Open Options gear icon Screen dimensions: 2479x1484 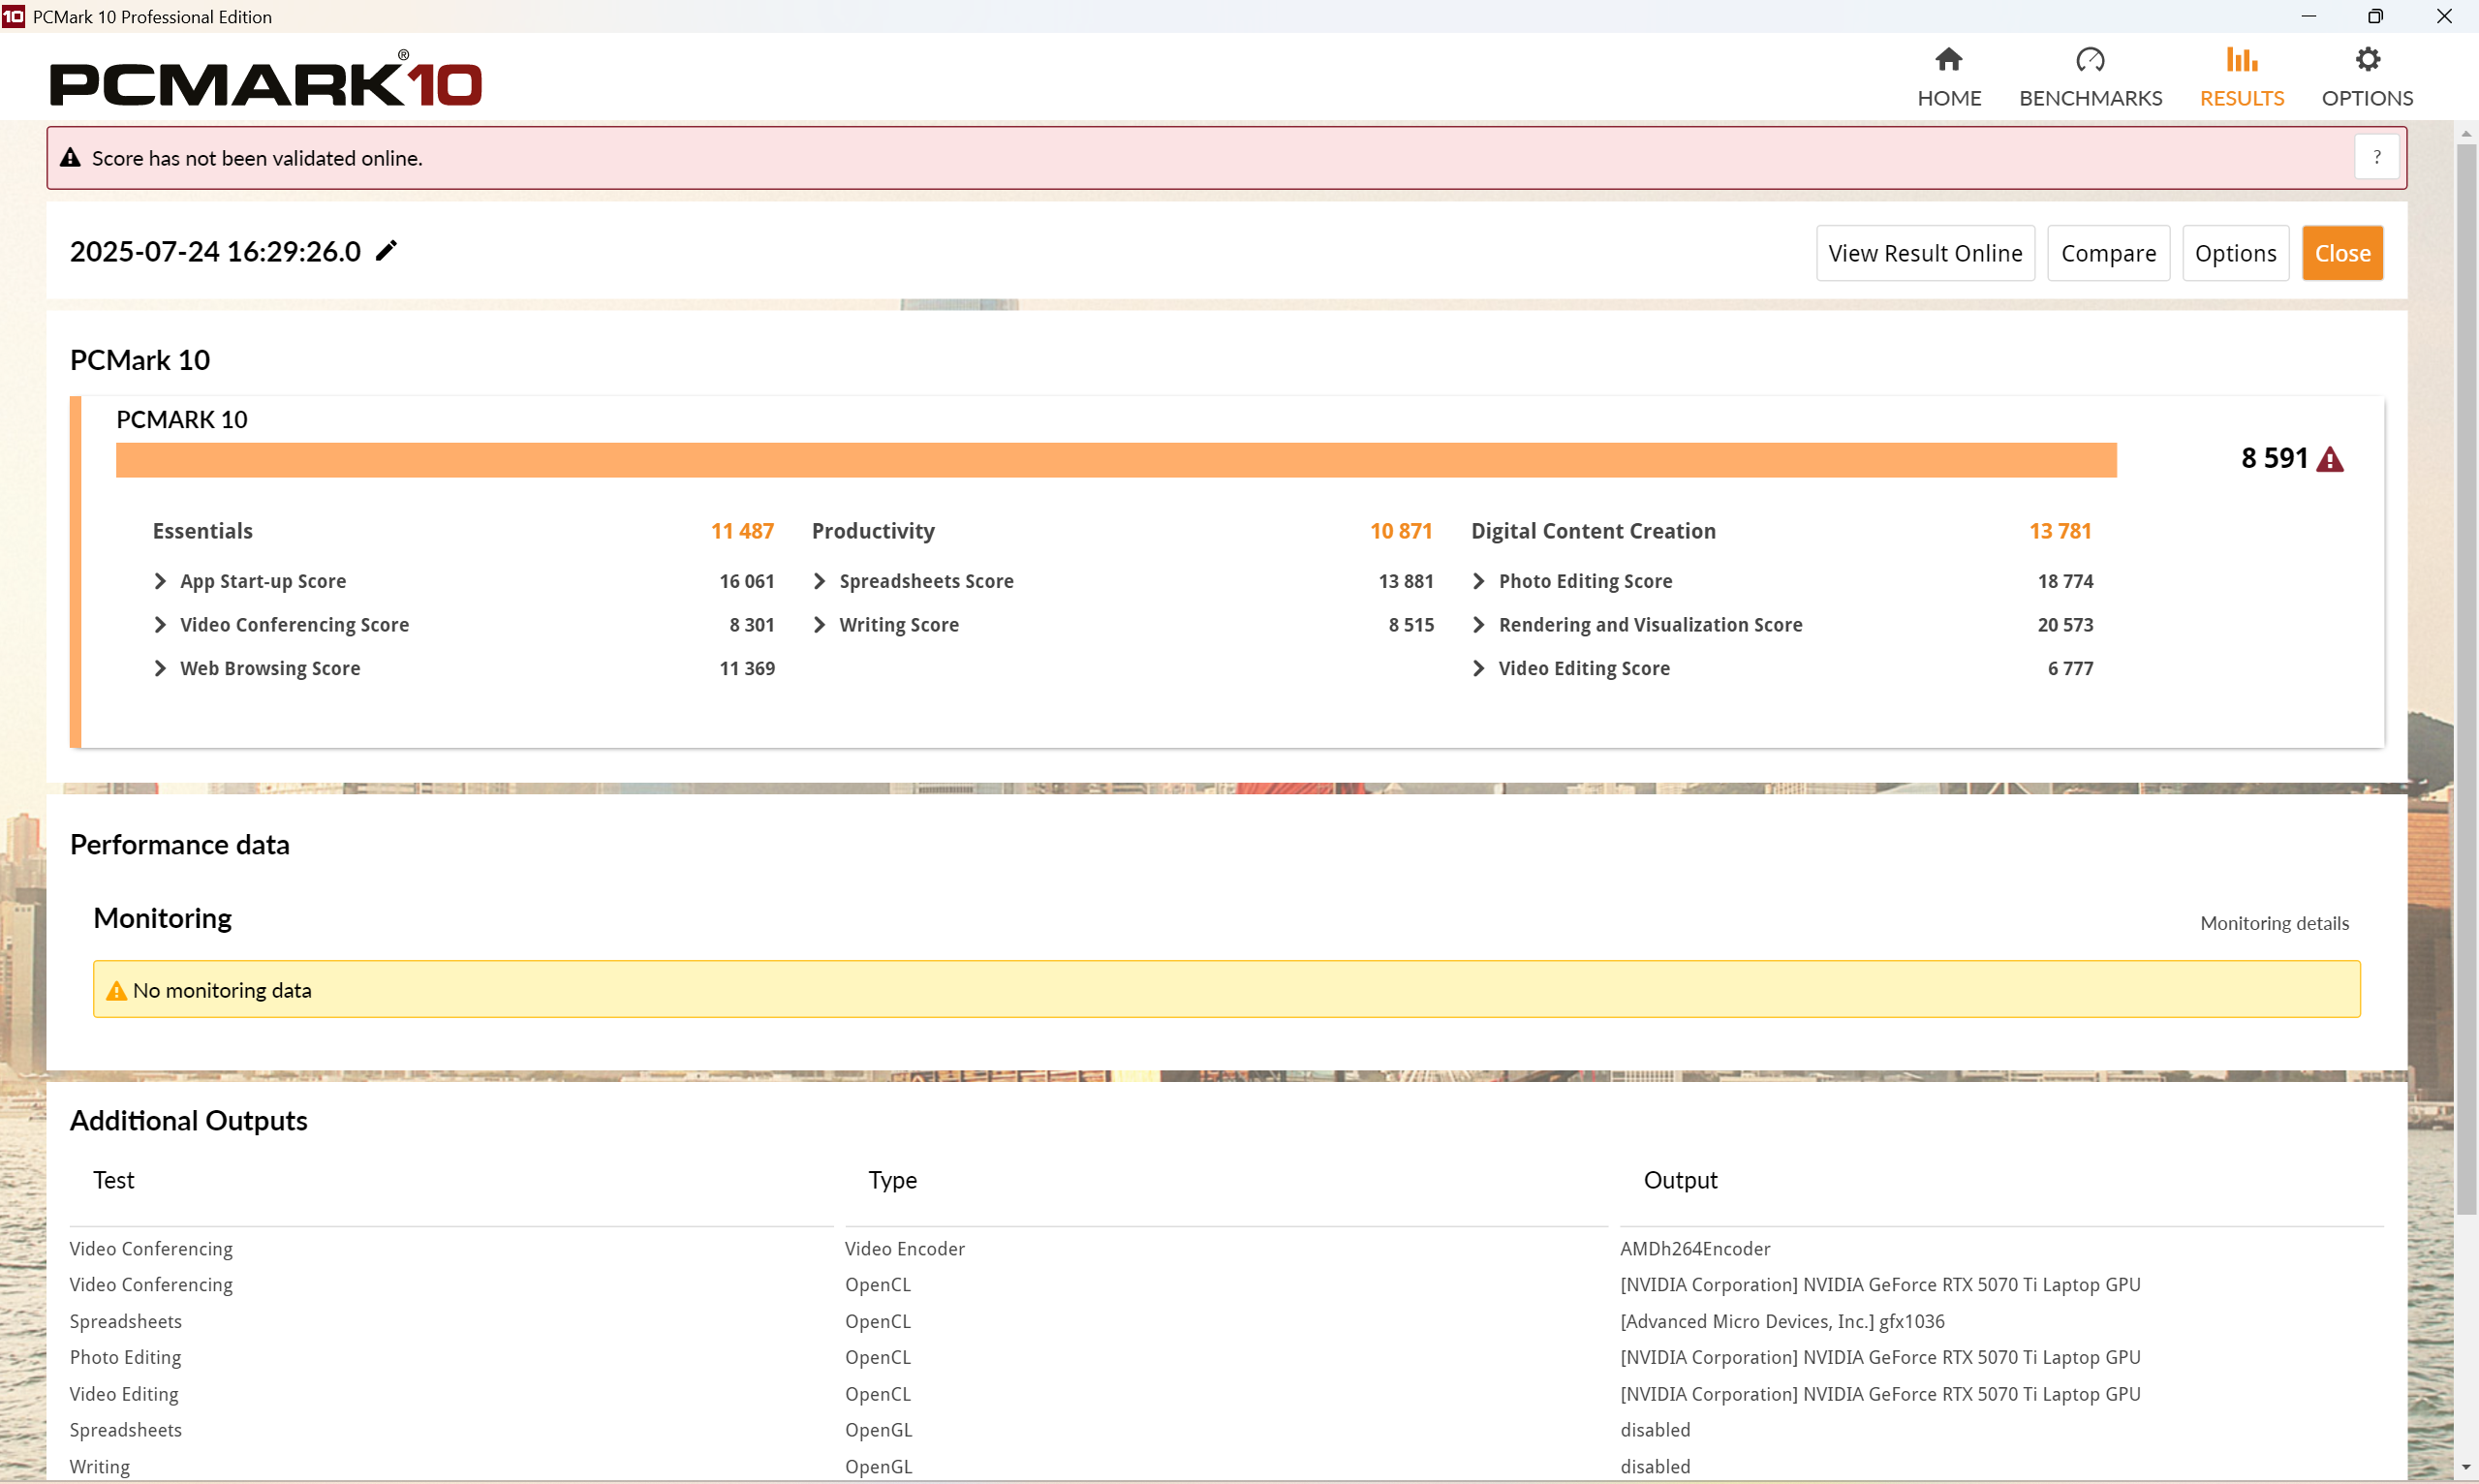point(2366,60)
